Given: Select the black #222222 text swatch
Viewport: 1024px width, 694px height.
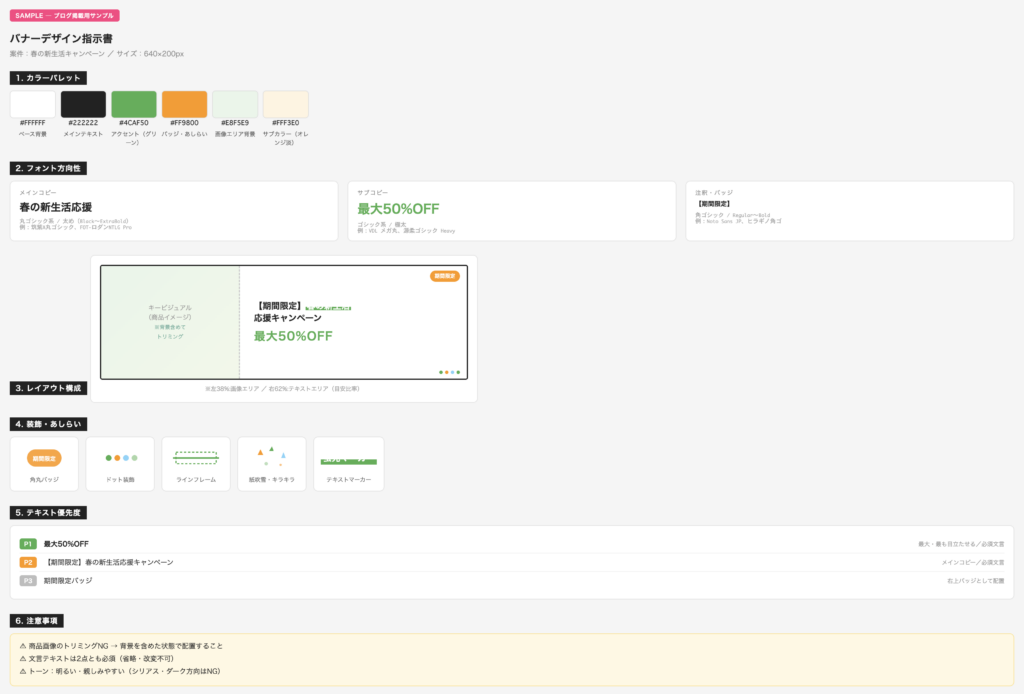Looking at the screenshot, I should [83, 105].
